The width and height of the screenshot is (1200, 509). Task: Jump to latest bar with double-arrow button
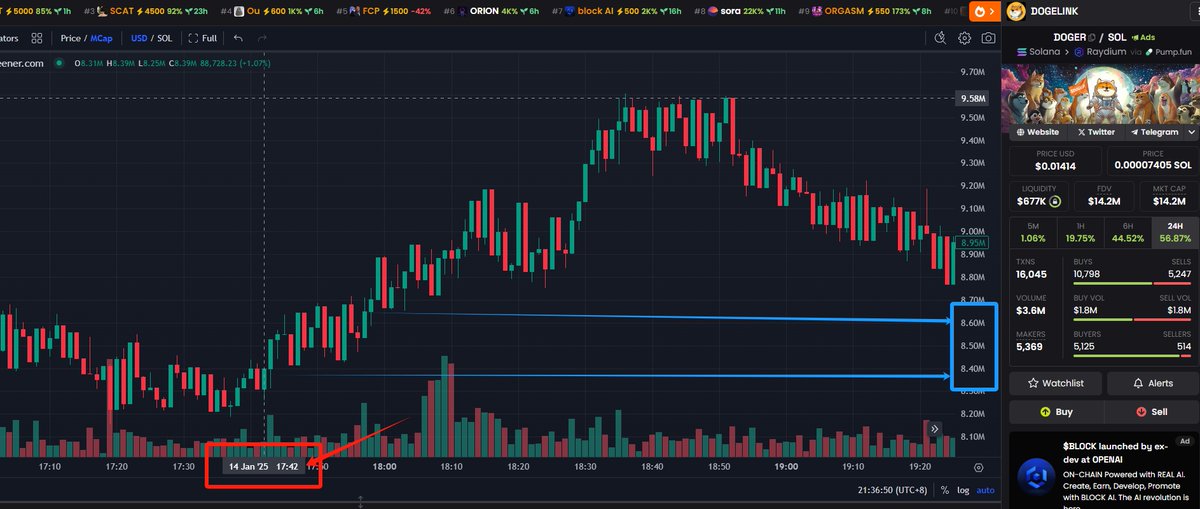coord(936,429)
